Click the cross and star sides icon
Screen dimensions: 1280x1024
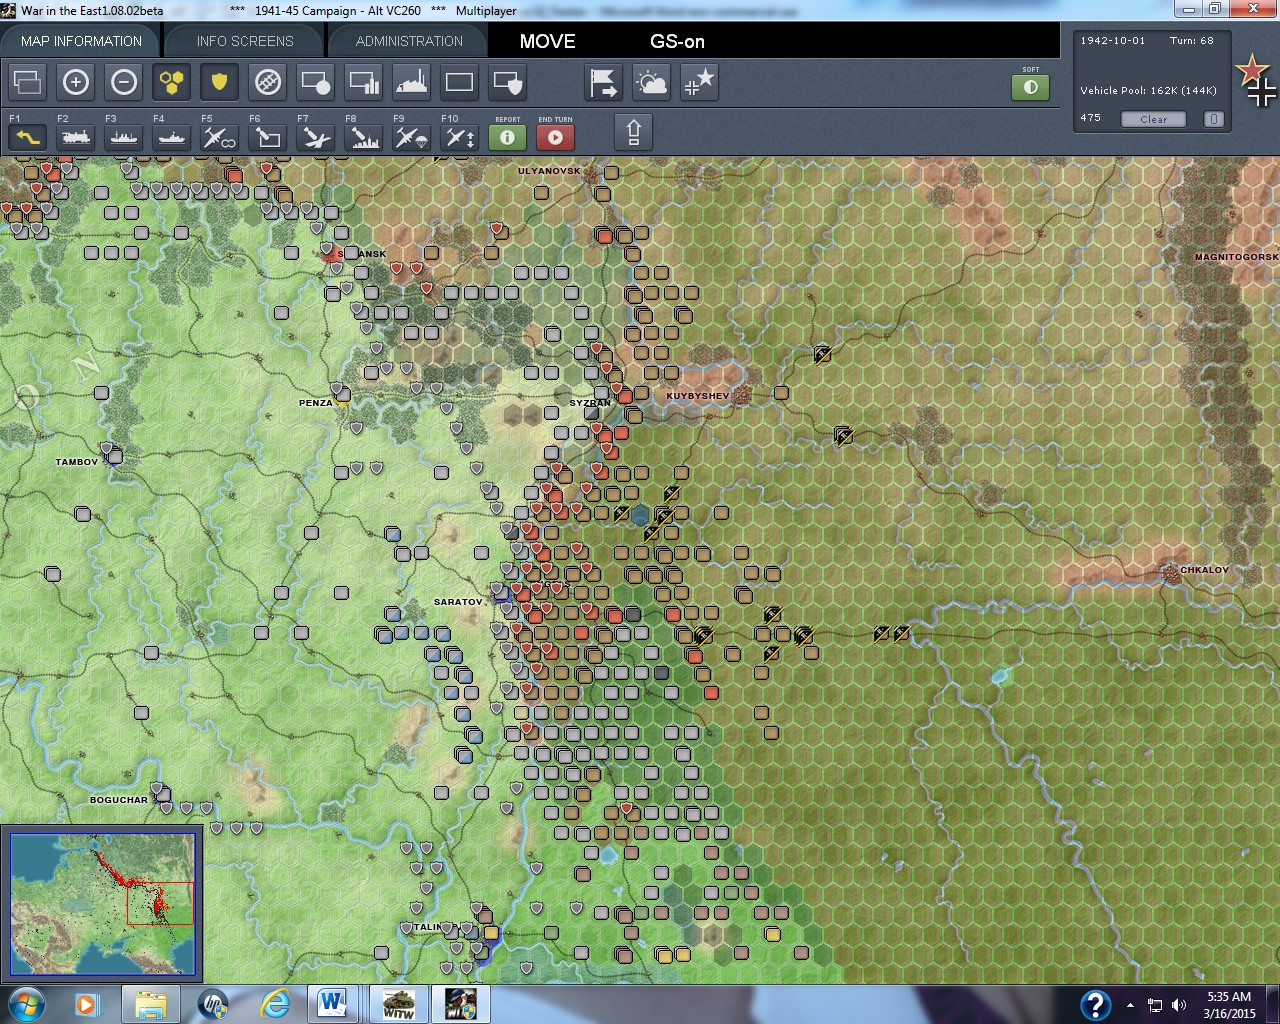point(700,82)
